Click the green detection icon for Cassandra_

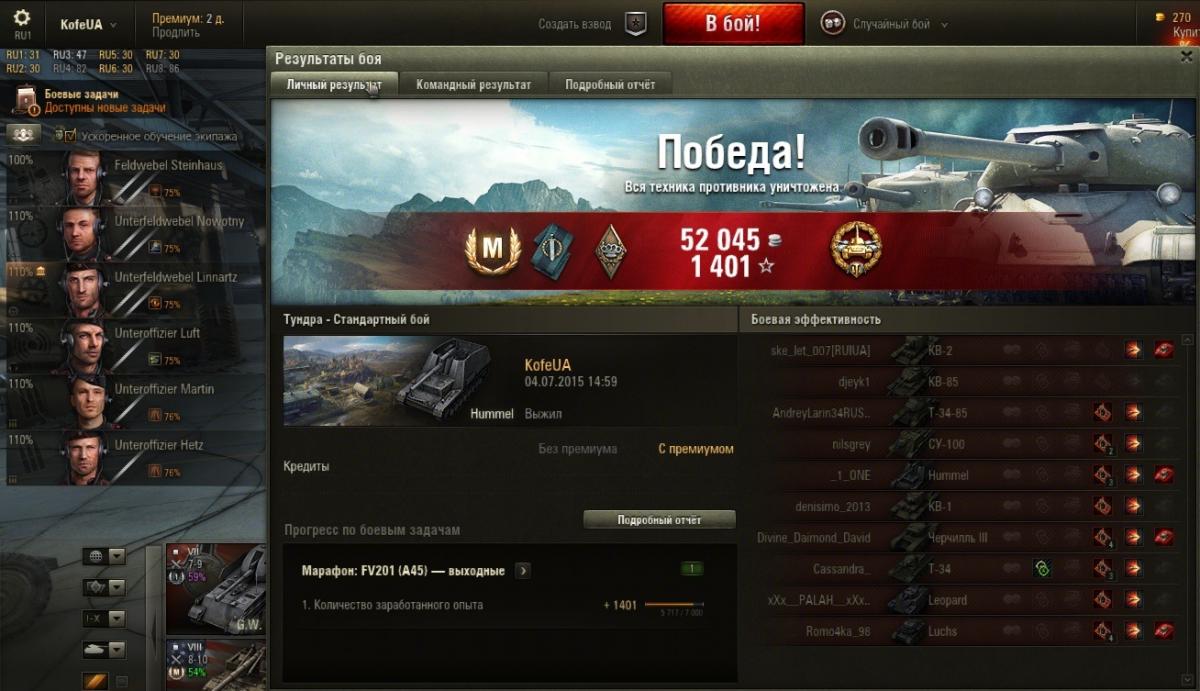coord(1041,569)
